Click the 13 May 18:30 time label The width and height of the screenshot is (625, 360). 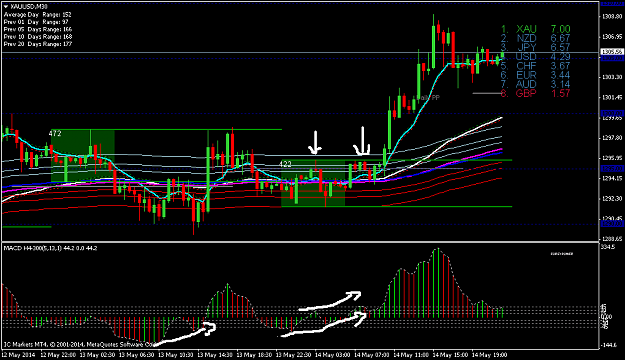[x=254, y=355]
